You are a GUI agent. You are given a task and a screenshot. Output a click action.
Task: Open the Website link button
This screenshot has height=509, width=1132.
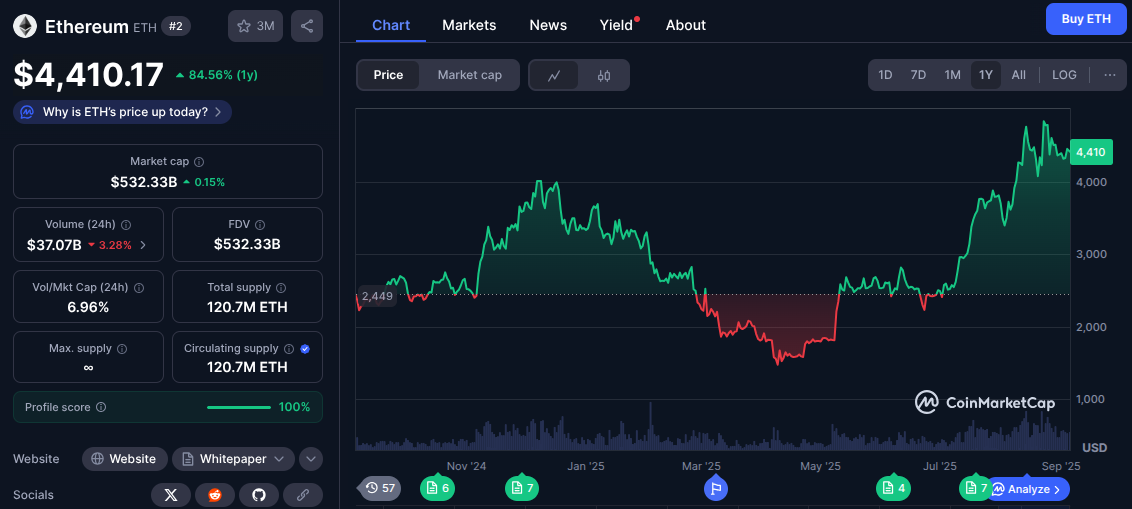pyautogui.click(x=125, y=459)
